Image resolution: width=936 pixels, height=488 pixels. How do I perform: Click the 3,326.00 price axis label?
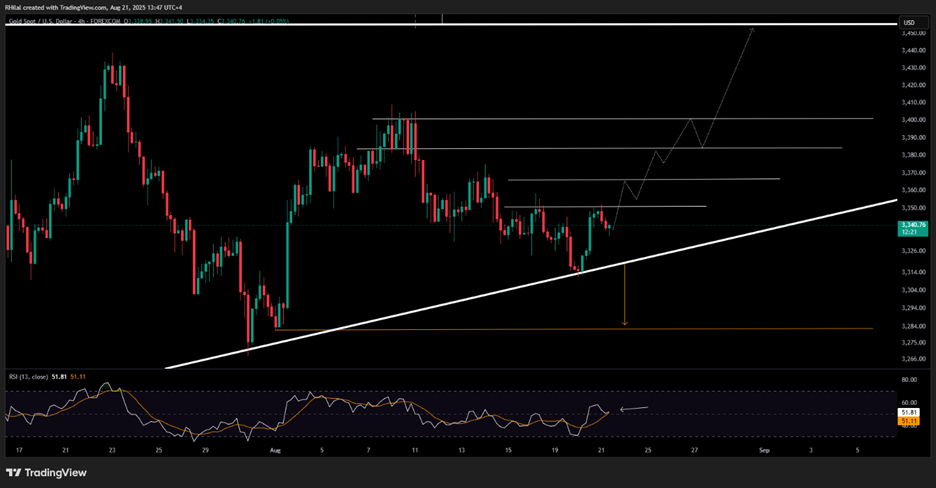tap(913, 251)
